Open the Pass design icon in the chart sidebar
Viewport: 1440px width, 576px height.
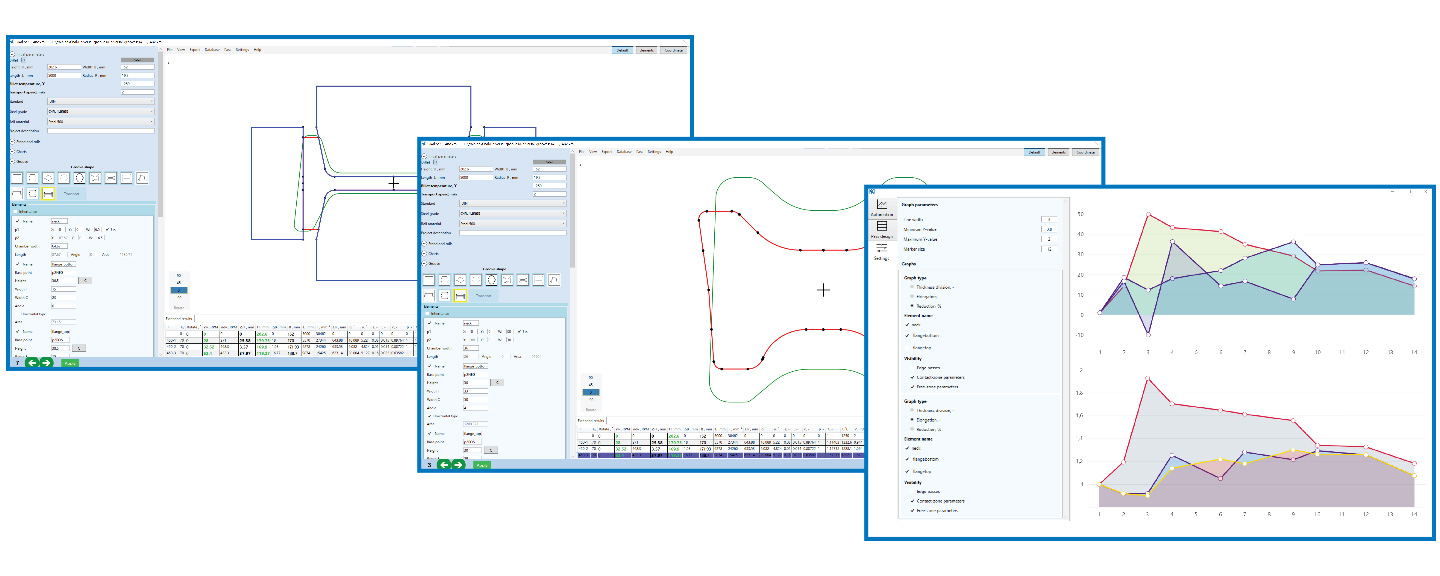[x=882, y=228]
